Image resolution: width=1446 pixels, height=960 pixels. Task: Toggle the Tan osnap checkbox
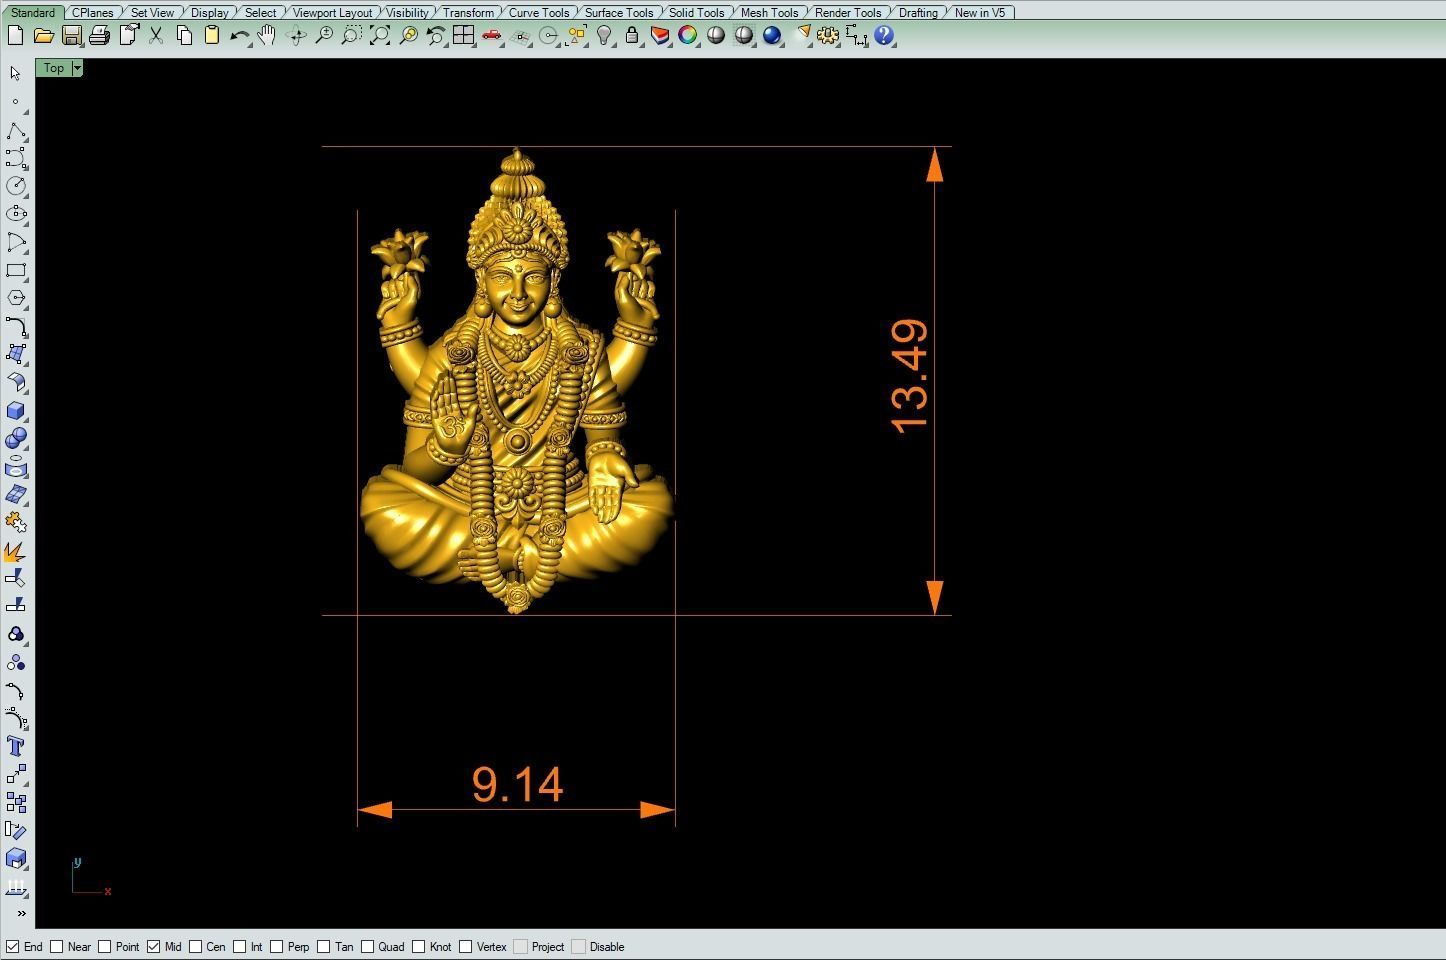point(324,946)
